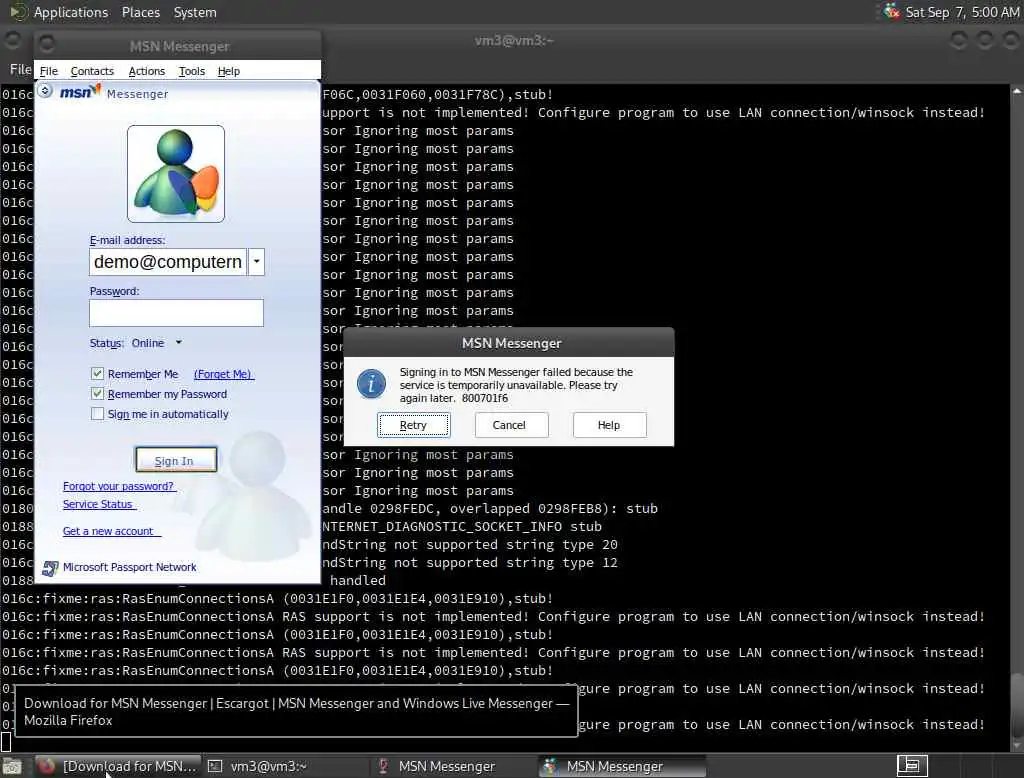Toggle the Remember Me checkbox

[97, 374]
